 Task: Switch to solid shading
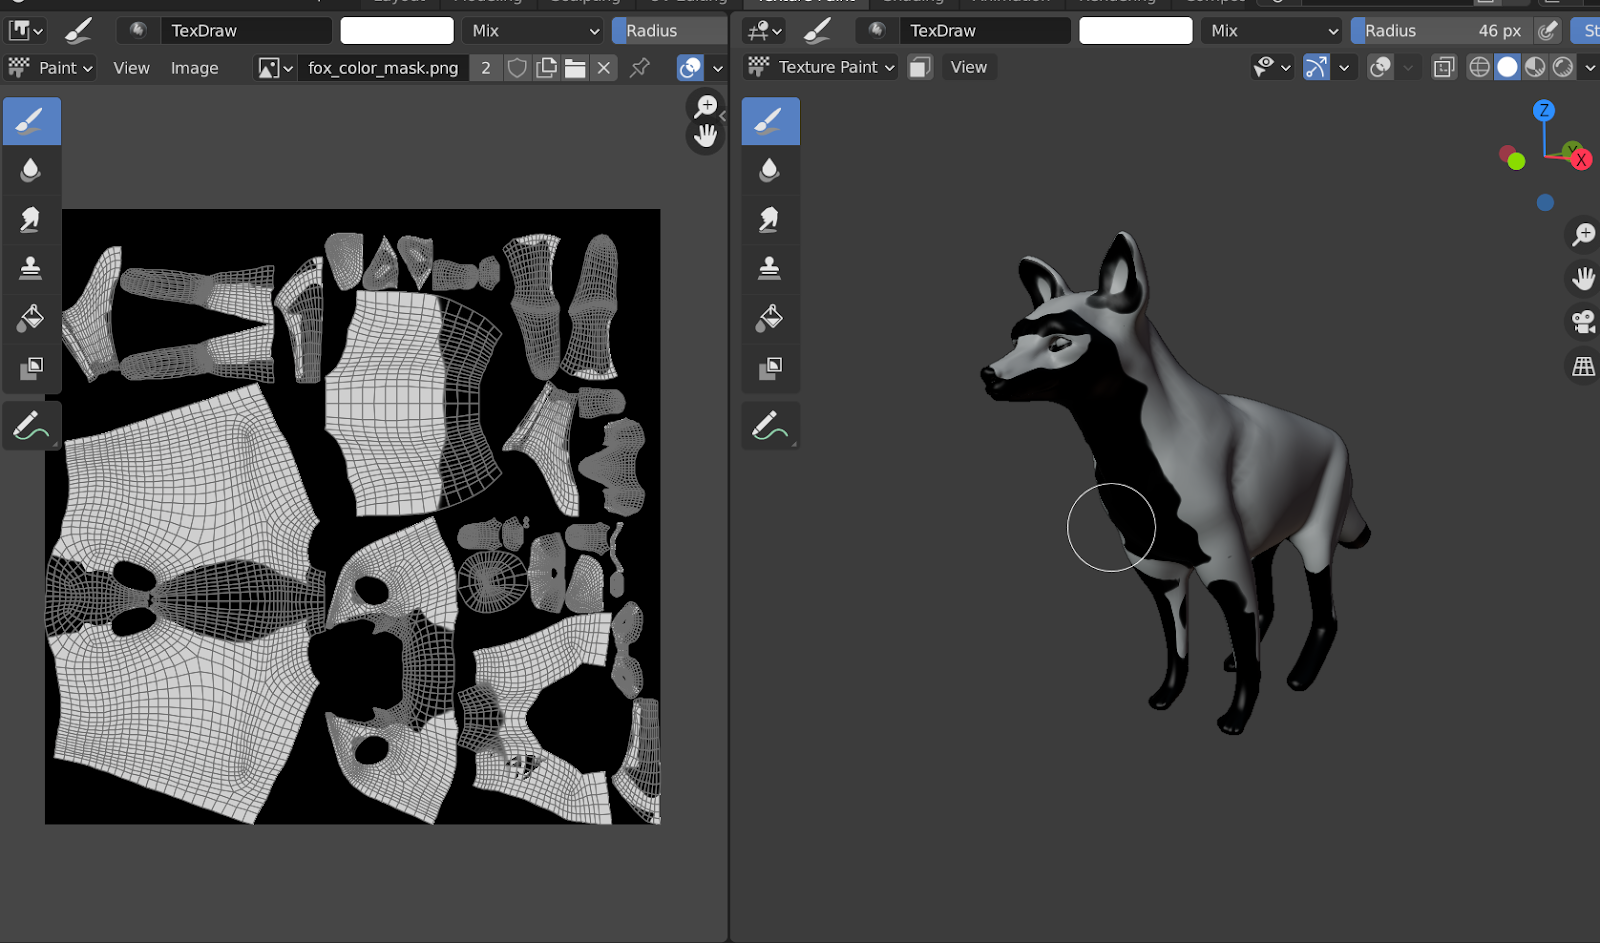pos(1507,67)
